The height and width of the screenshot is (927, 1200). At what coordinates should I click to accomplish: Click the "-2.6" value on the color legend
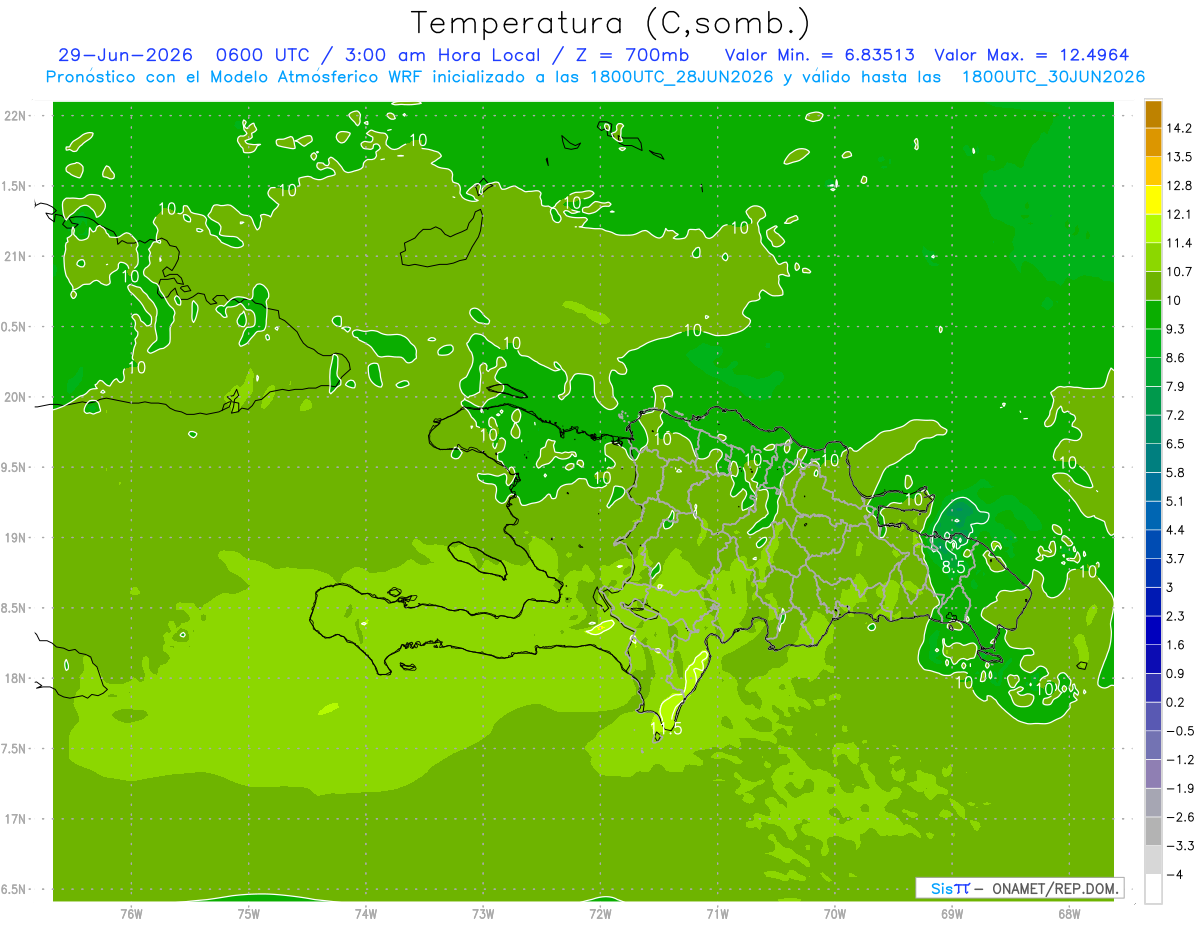1179,817
